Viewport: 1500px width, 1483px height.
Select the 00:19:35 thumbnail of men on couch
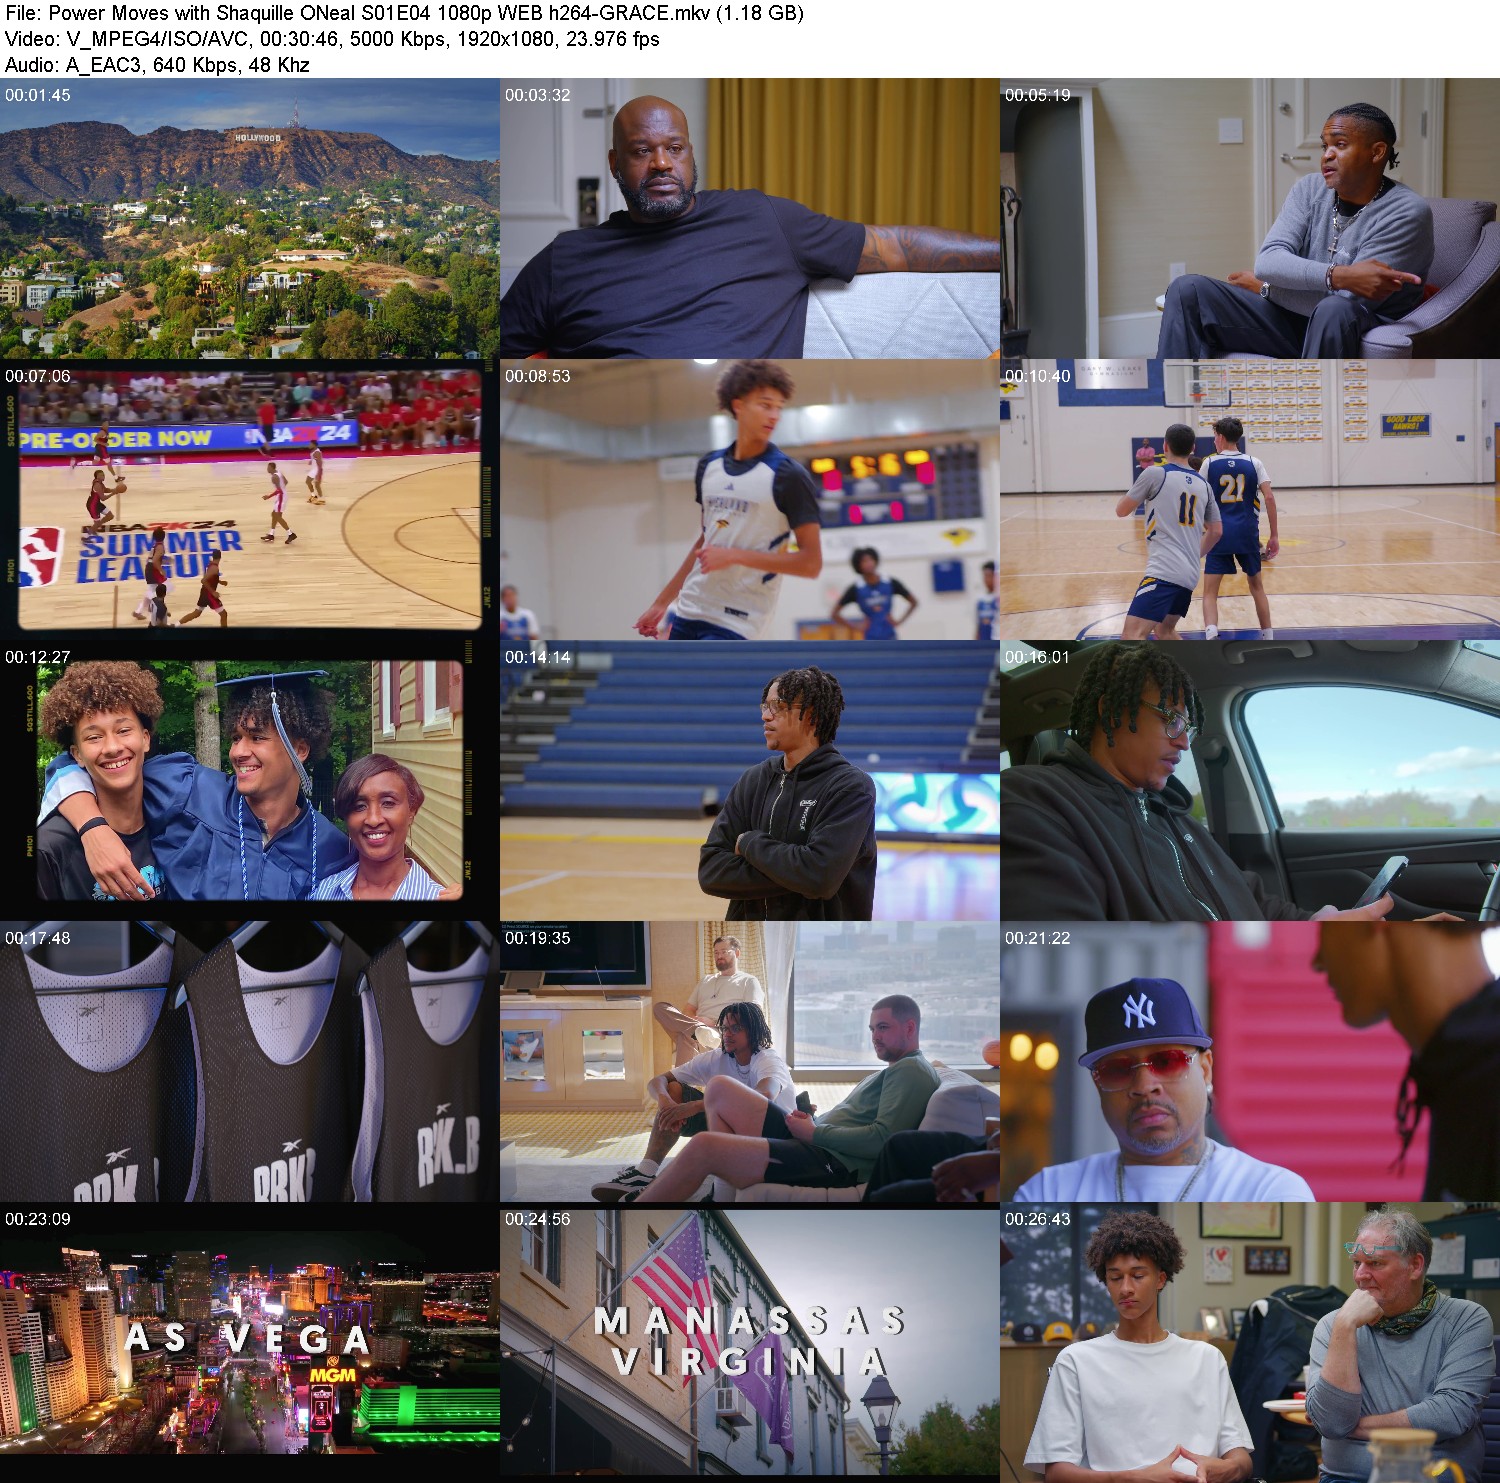tap(750, 1062)
